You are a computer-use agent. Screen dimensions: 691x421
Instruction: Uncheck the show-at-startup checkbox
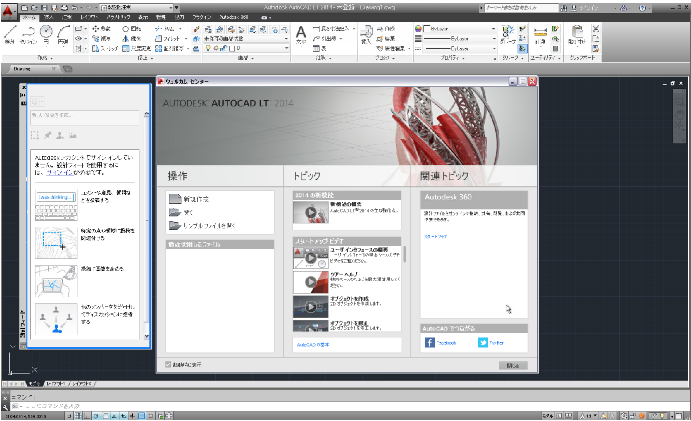(x=168, y=364)
